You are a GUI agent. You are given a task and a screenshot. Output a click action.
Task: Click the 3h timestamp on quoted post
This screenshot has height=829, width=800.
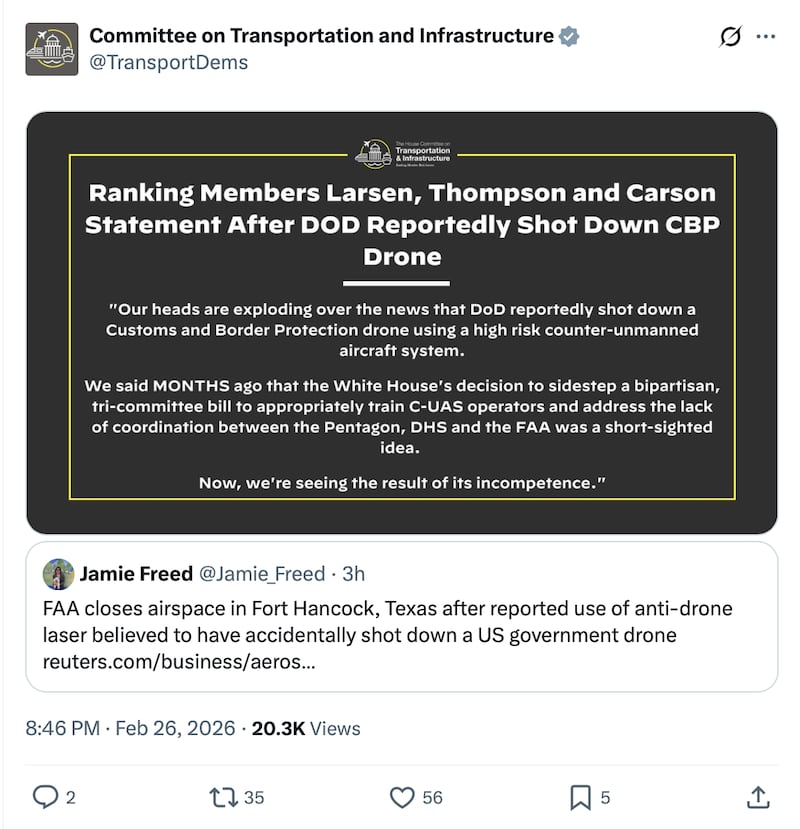tap(353, 574)
